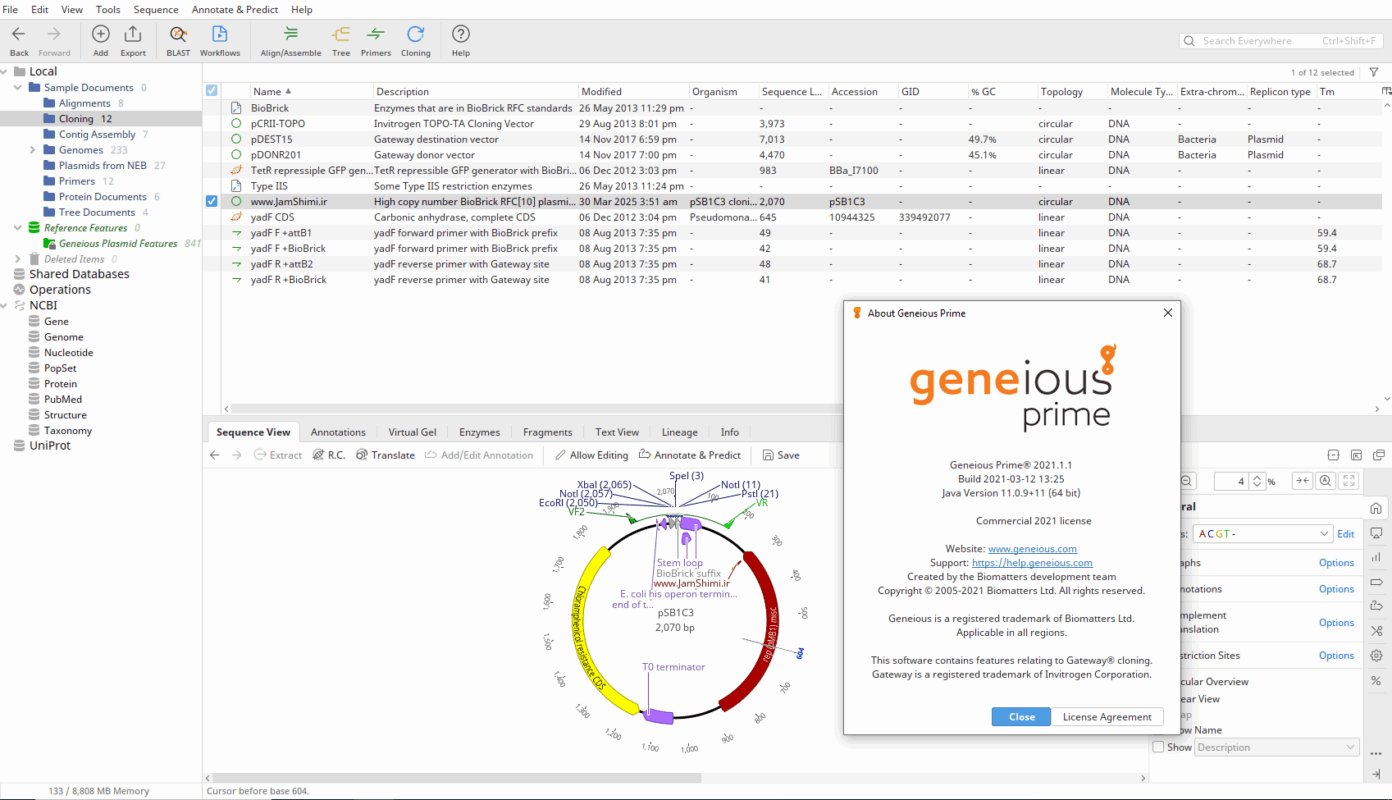Click the Cloning toolbar icon

(x=415, y=41)
